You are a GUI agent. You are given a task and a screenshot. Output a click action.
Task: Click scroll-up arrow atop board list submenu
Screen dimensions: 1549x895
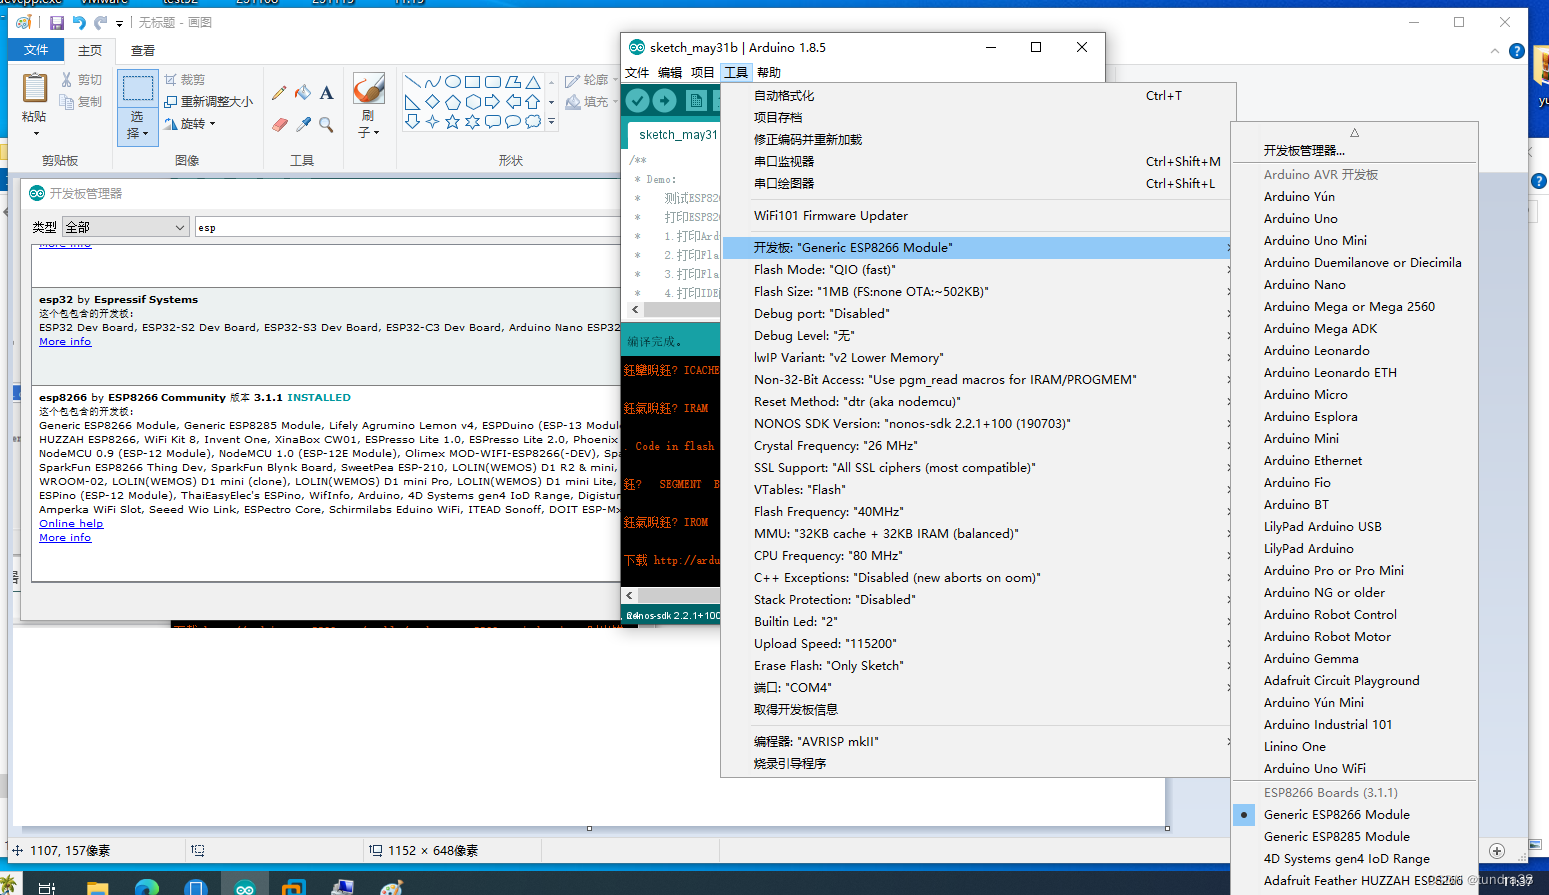click(x=1354, y=132)
